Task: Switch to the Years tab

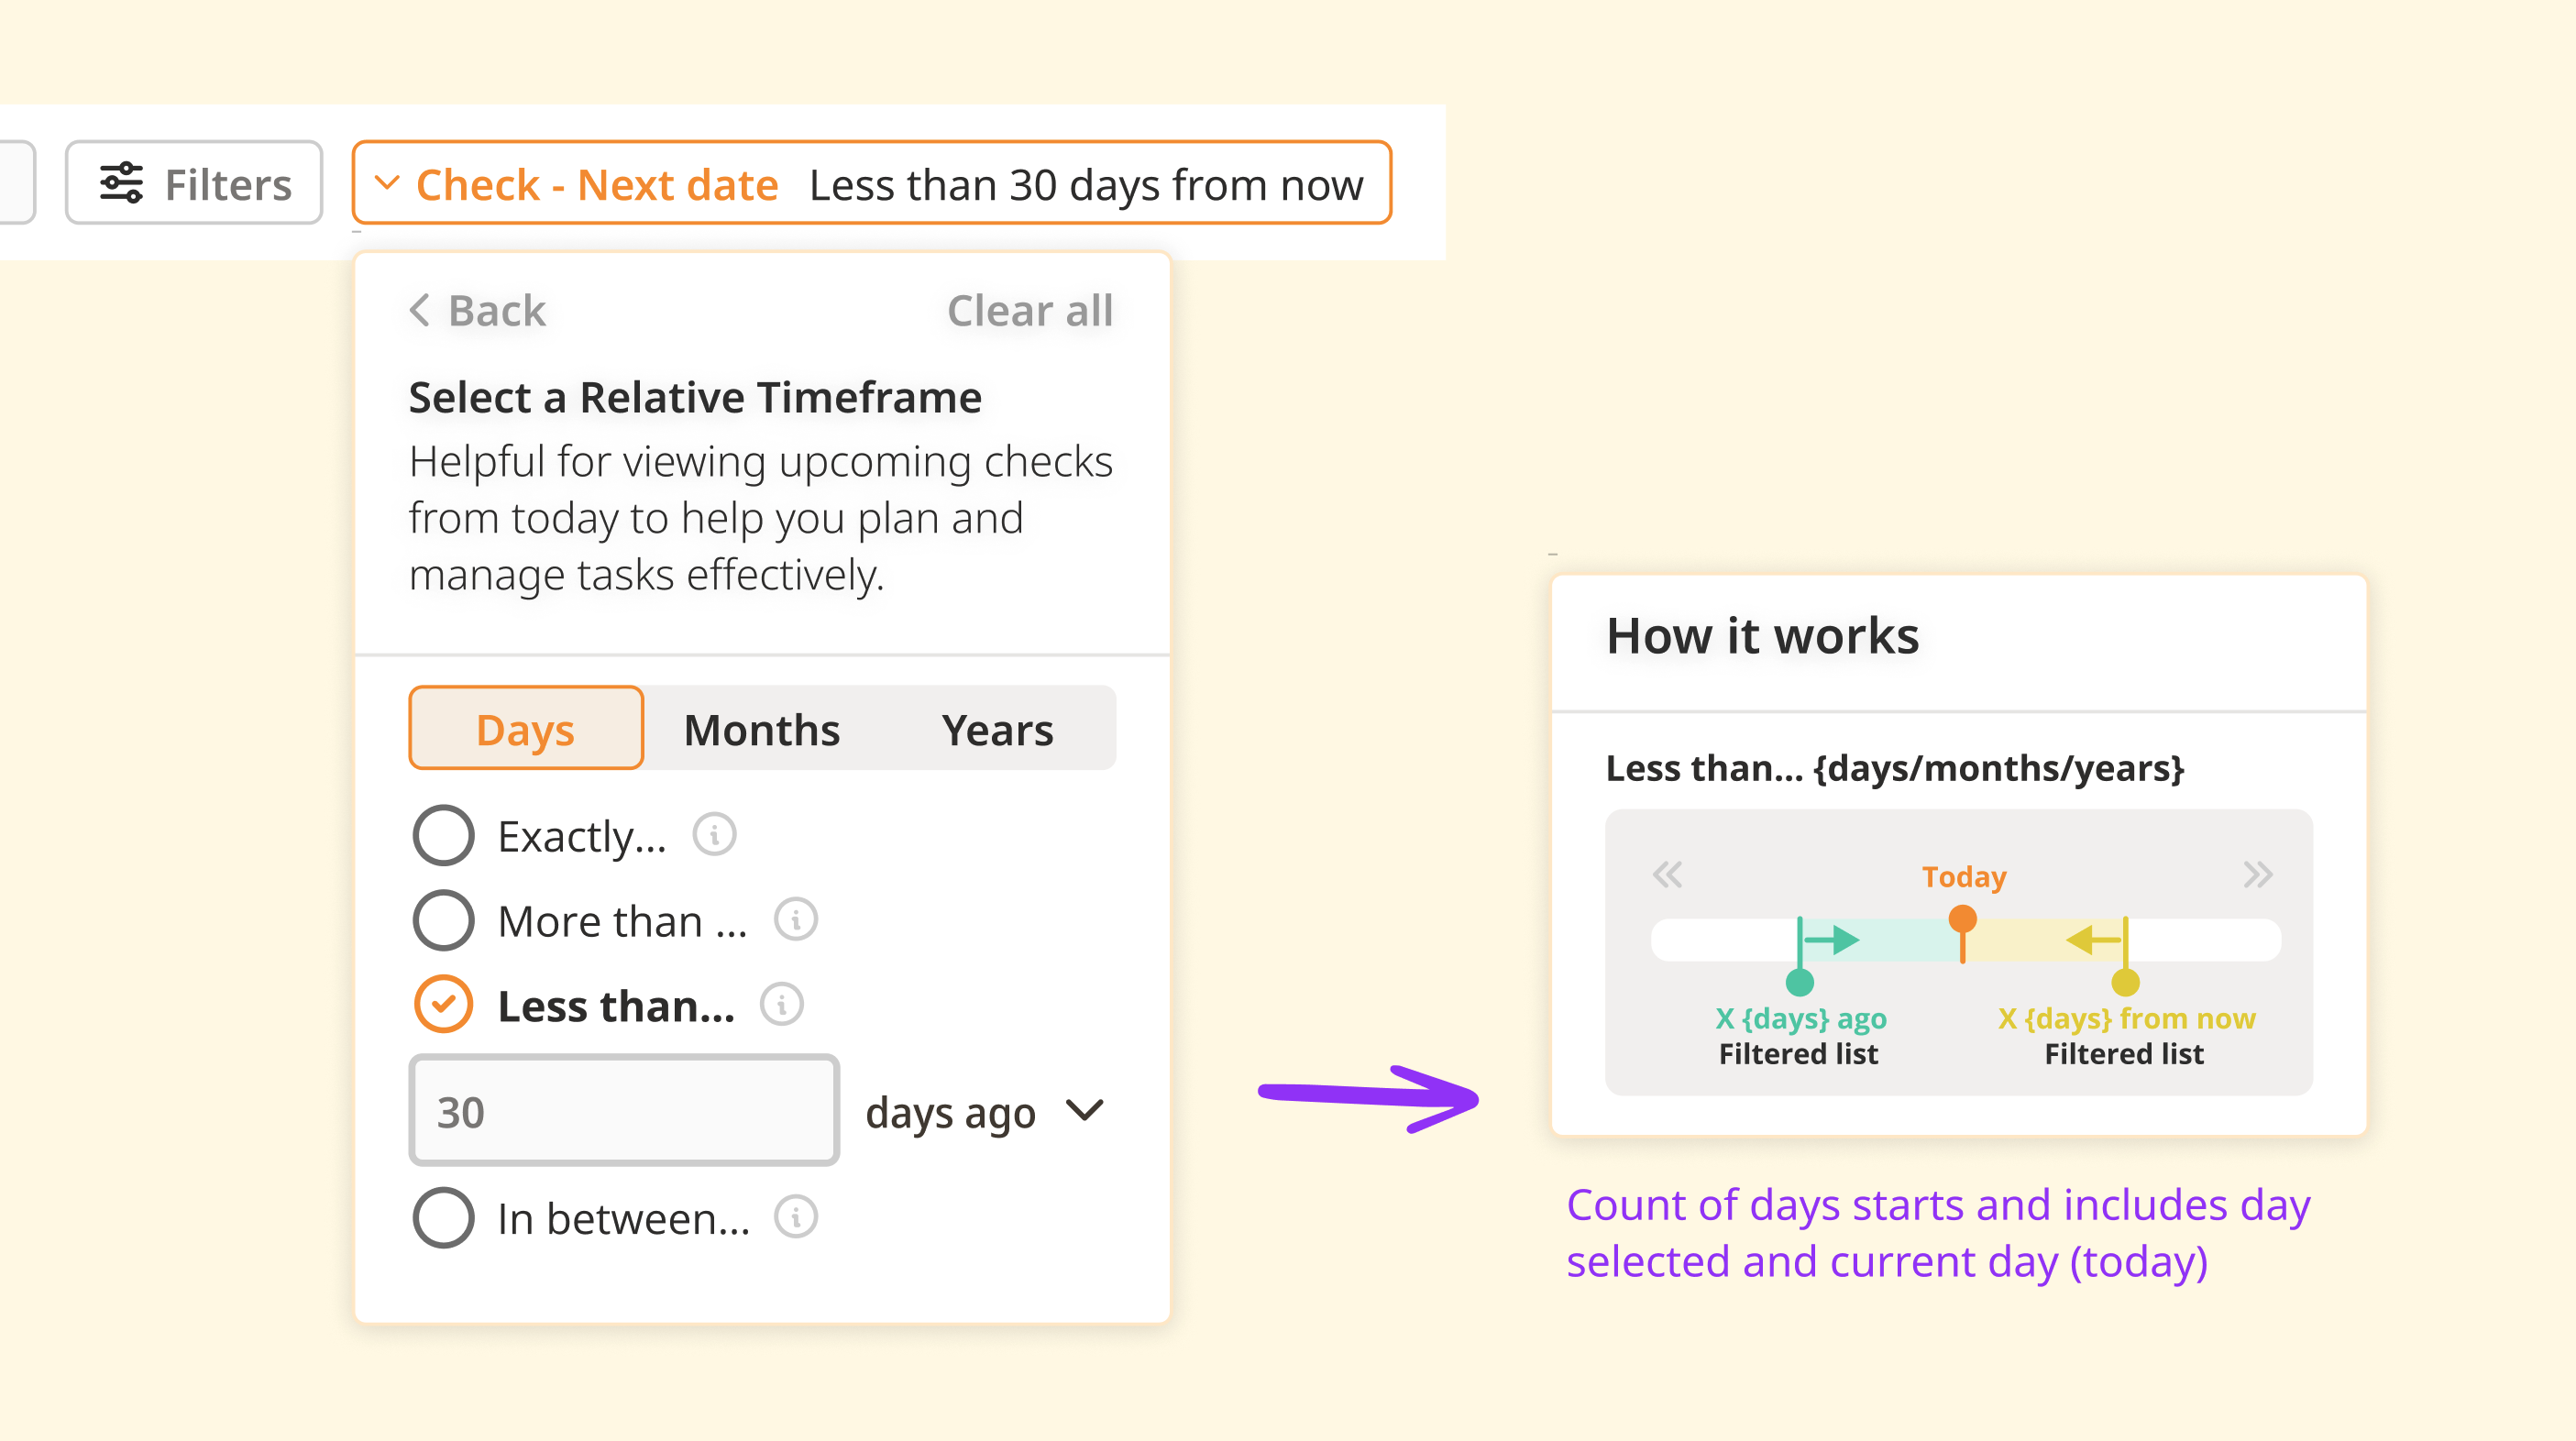Action: tap(997, 729)
